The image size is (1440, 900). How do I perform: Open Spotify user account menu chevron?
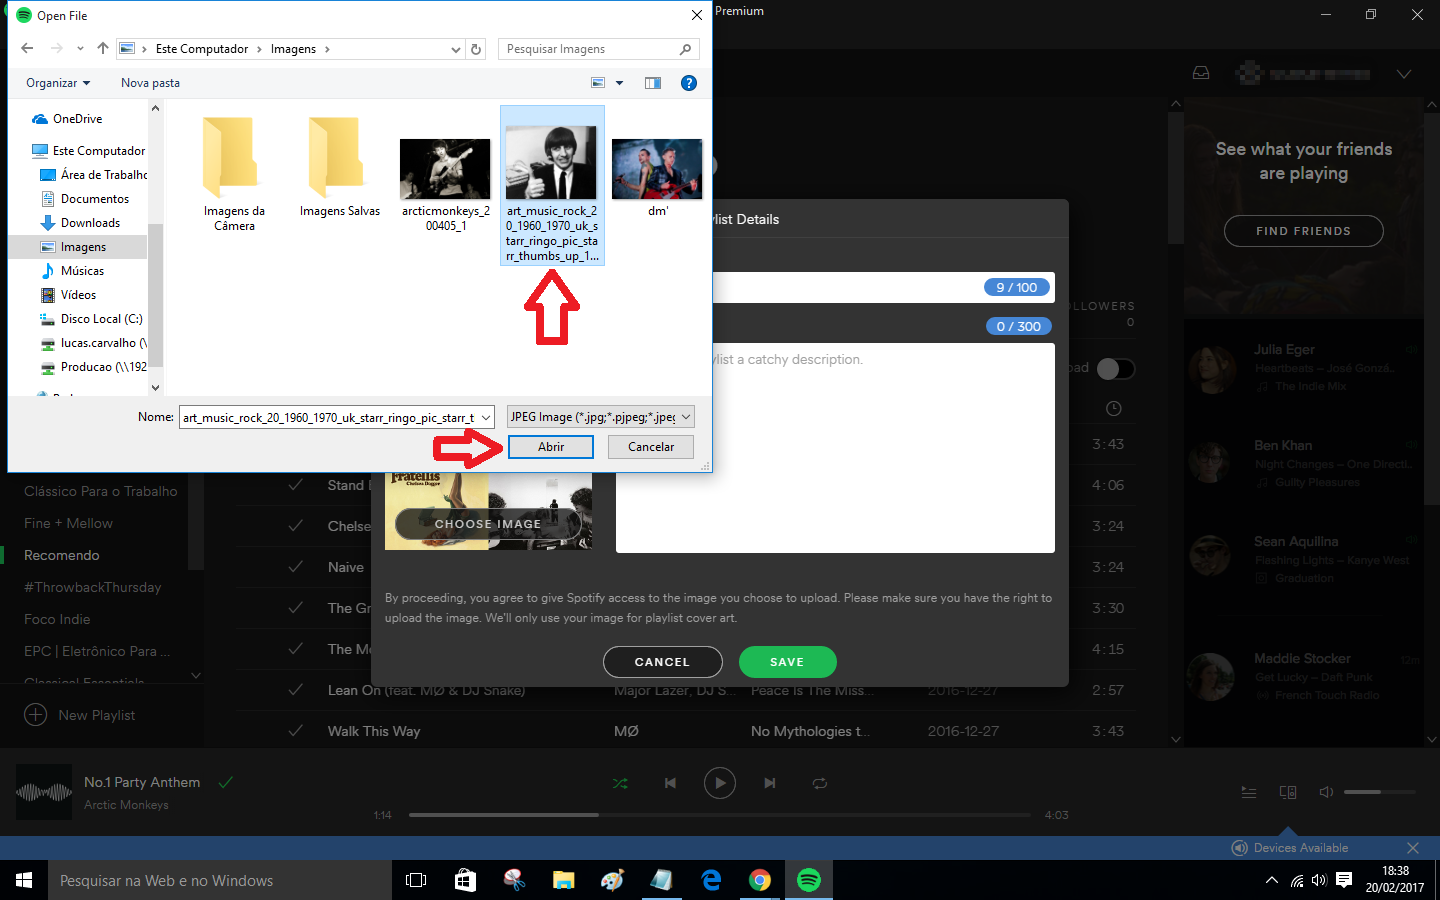1404,74
